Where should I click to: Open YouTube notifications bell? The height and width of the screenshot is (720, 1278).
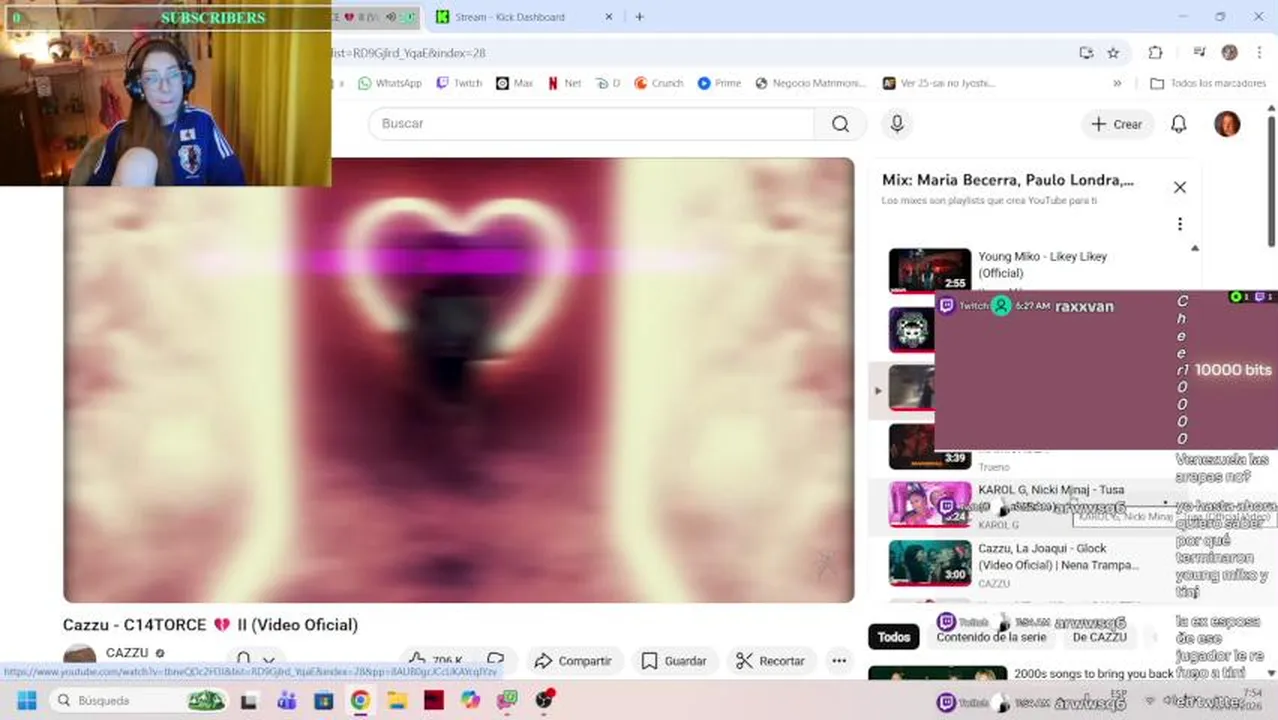click(1179, 124)
